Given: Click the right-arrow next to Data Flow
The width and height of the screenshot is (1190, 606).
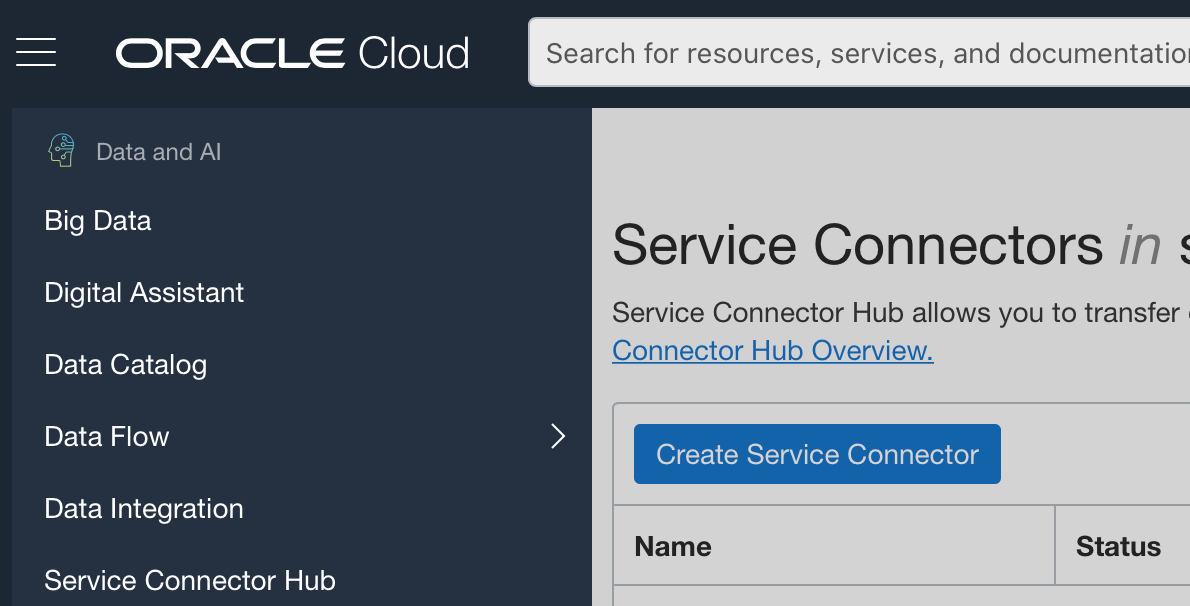Looking at the screenshot, I should click(x=557, y=436).
